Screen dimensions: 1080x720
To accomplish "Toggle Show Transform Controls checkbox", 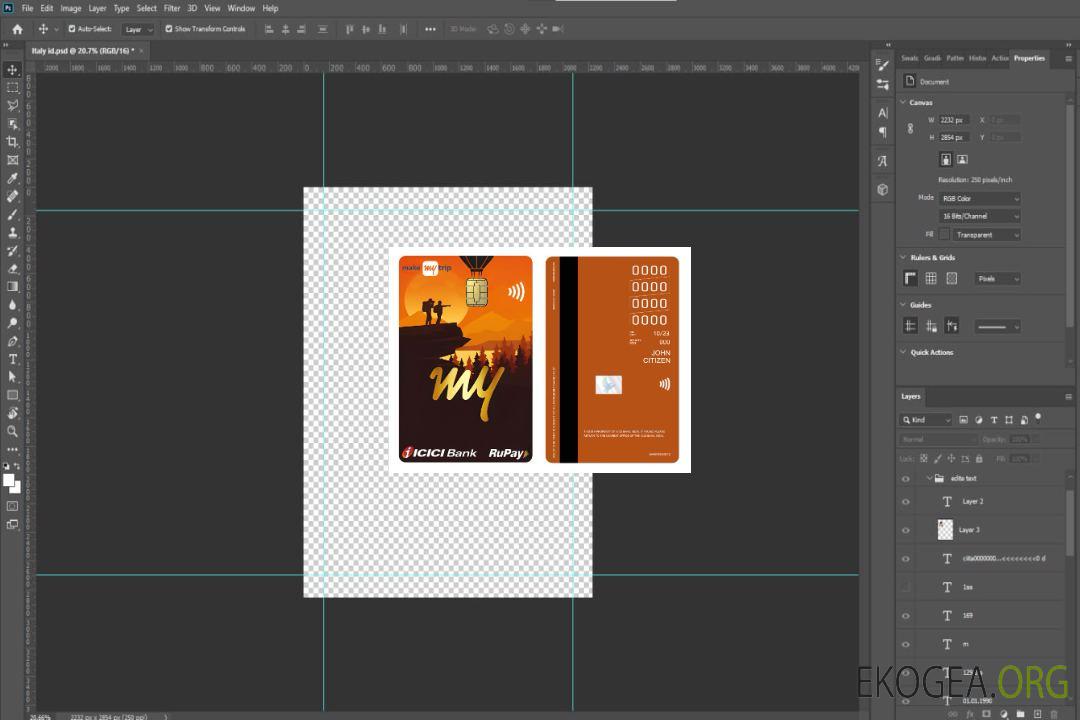I will [169, 29].
